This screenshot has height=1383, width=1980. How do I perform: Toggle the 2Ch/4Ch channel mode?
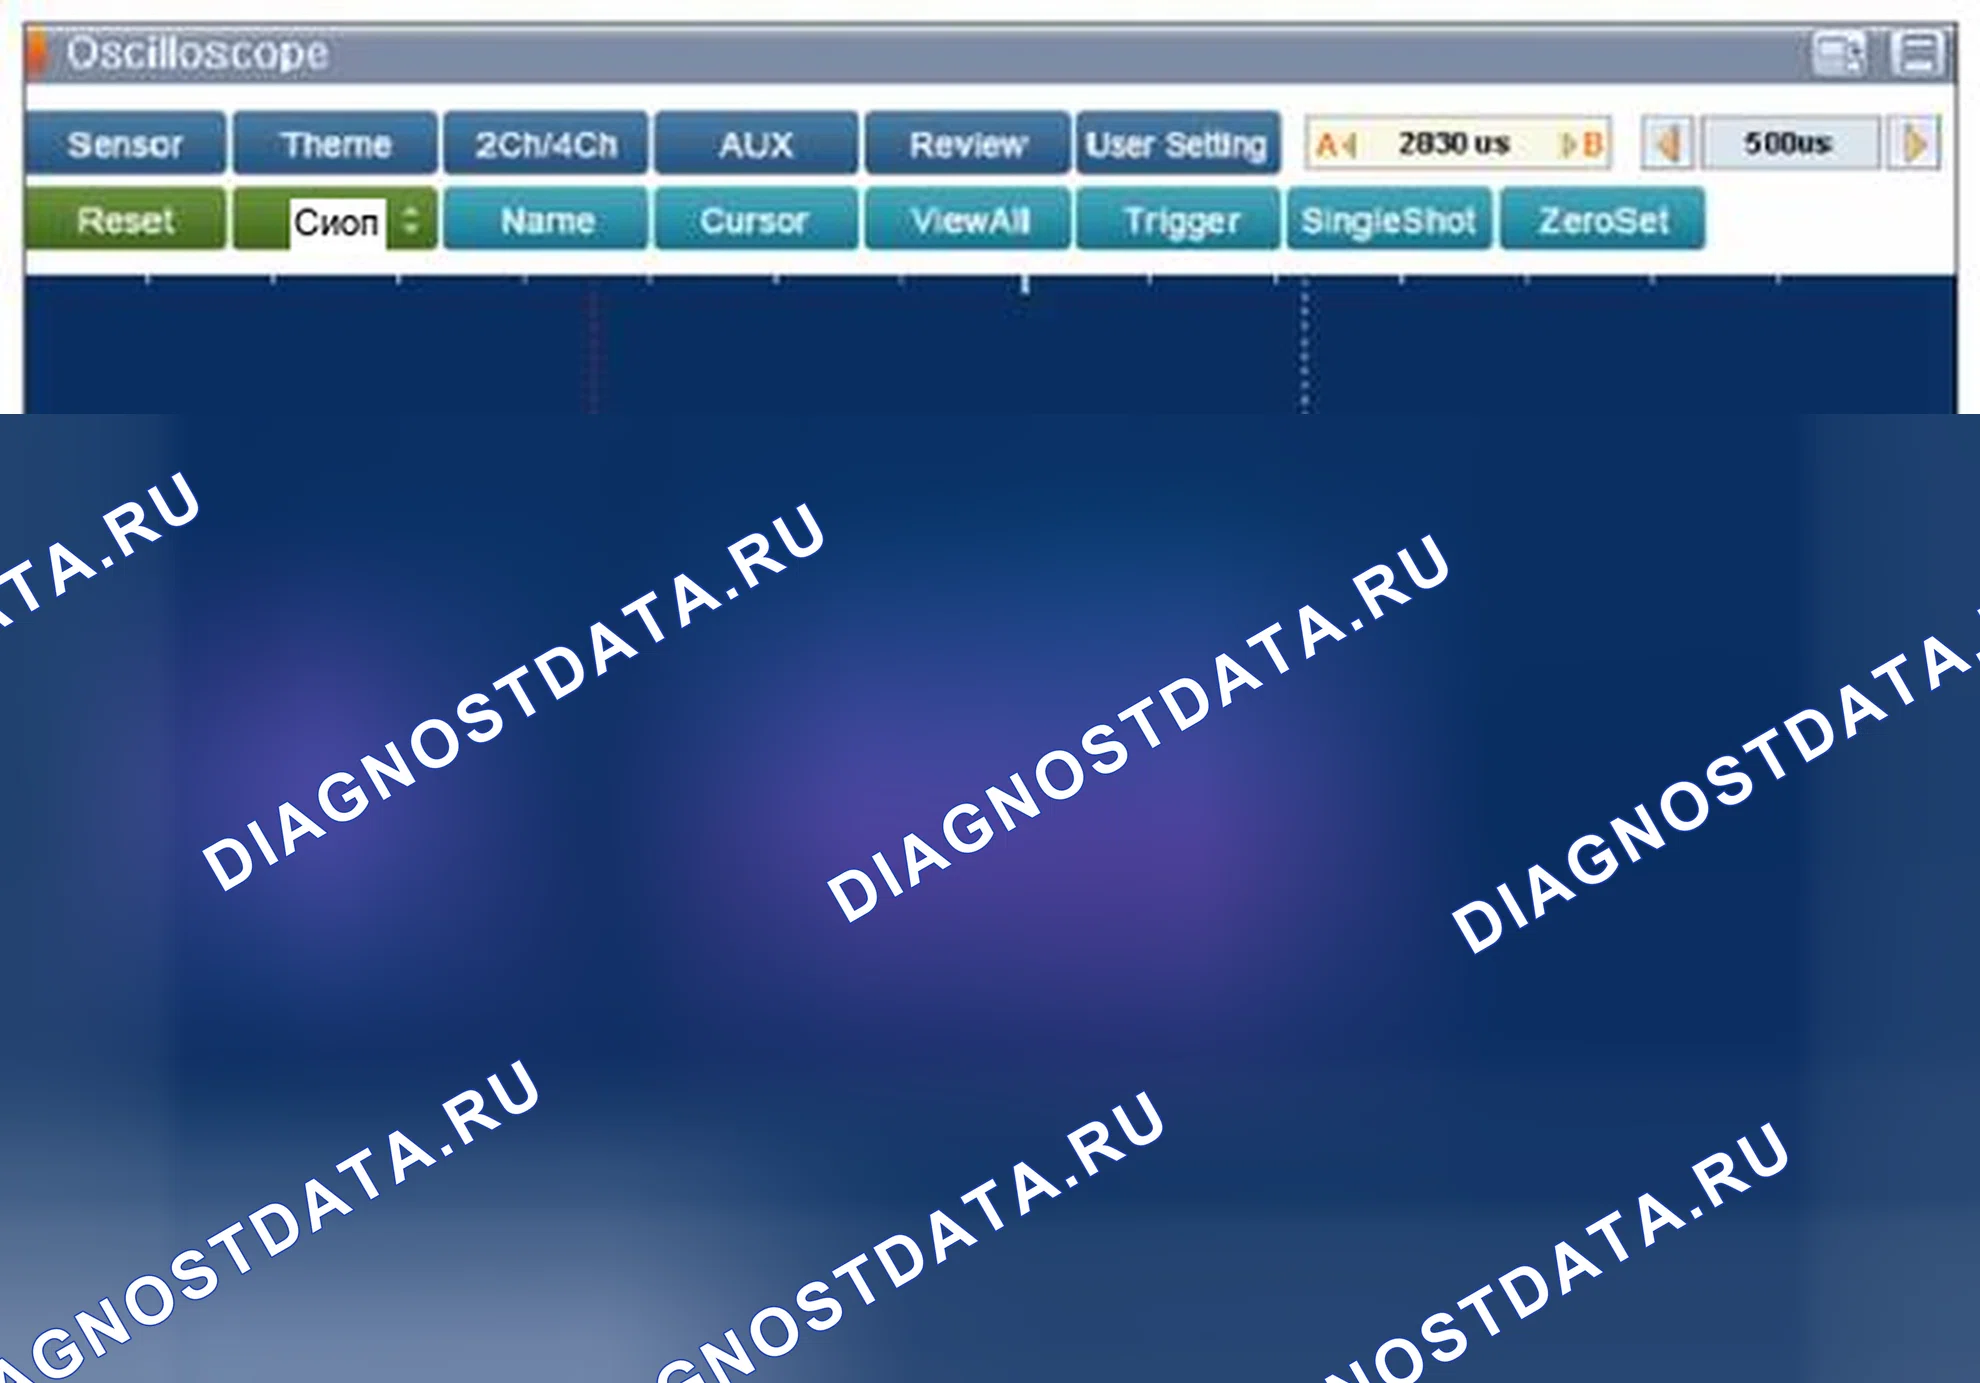click(x=546, y=144)
